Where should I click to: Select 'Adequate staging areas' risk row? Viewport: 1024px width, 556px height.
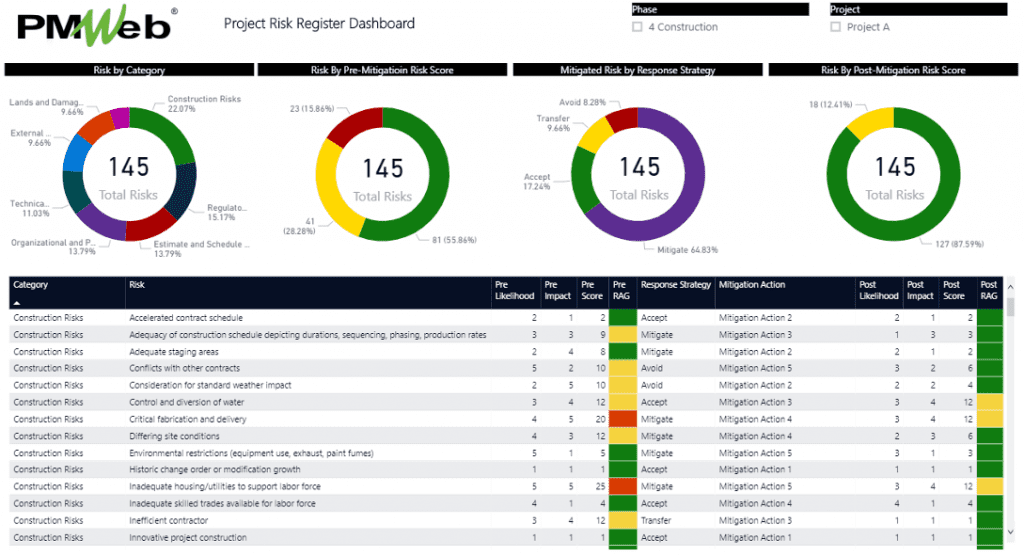[506, 352]
